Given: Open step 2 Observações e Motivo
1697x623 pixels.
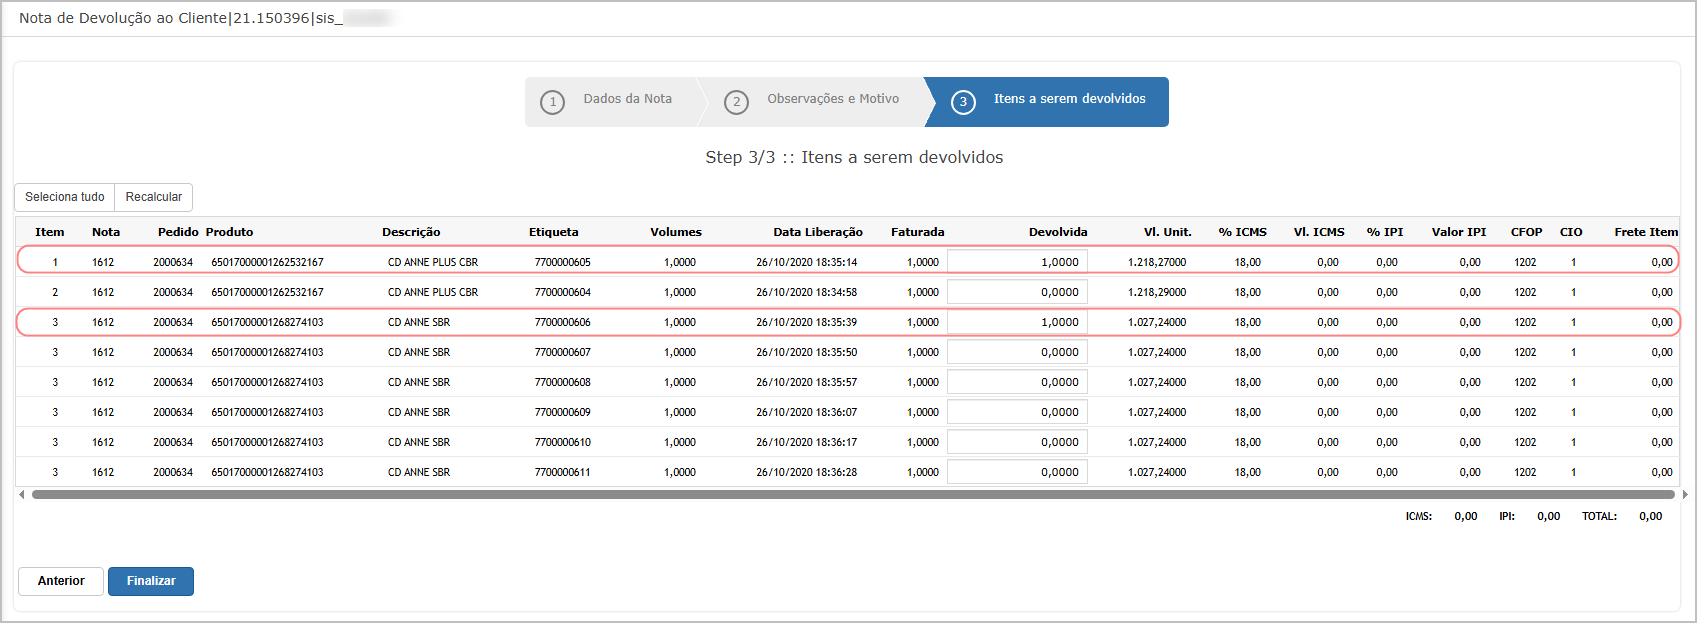Looking at the screenshot, I should point(817,101).
